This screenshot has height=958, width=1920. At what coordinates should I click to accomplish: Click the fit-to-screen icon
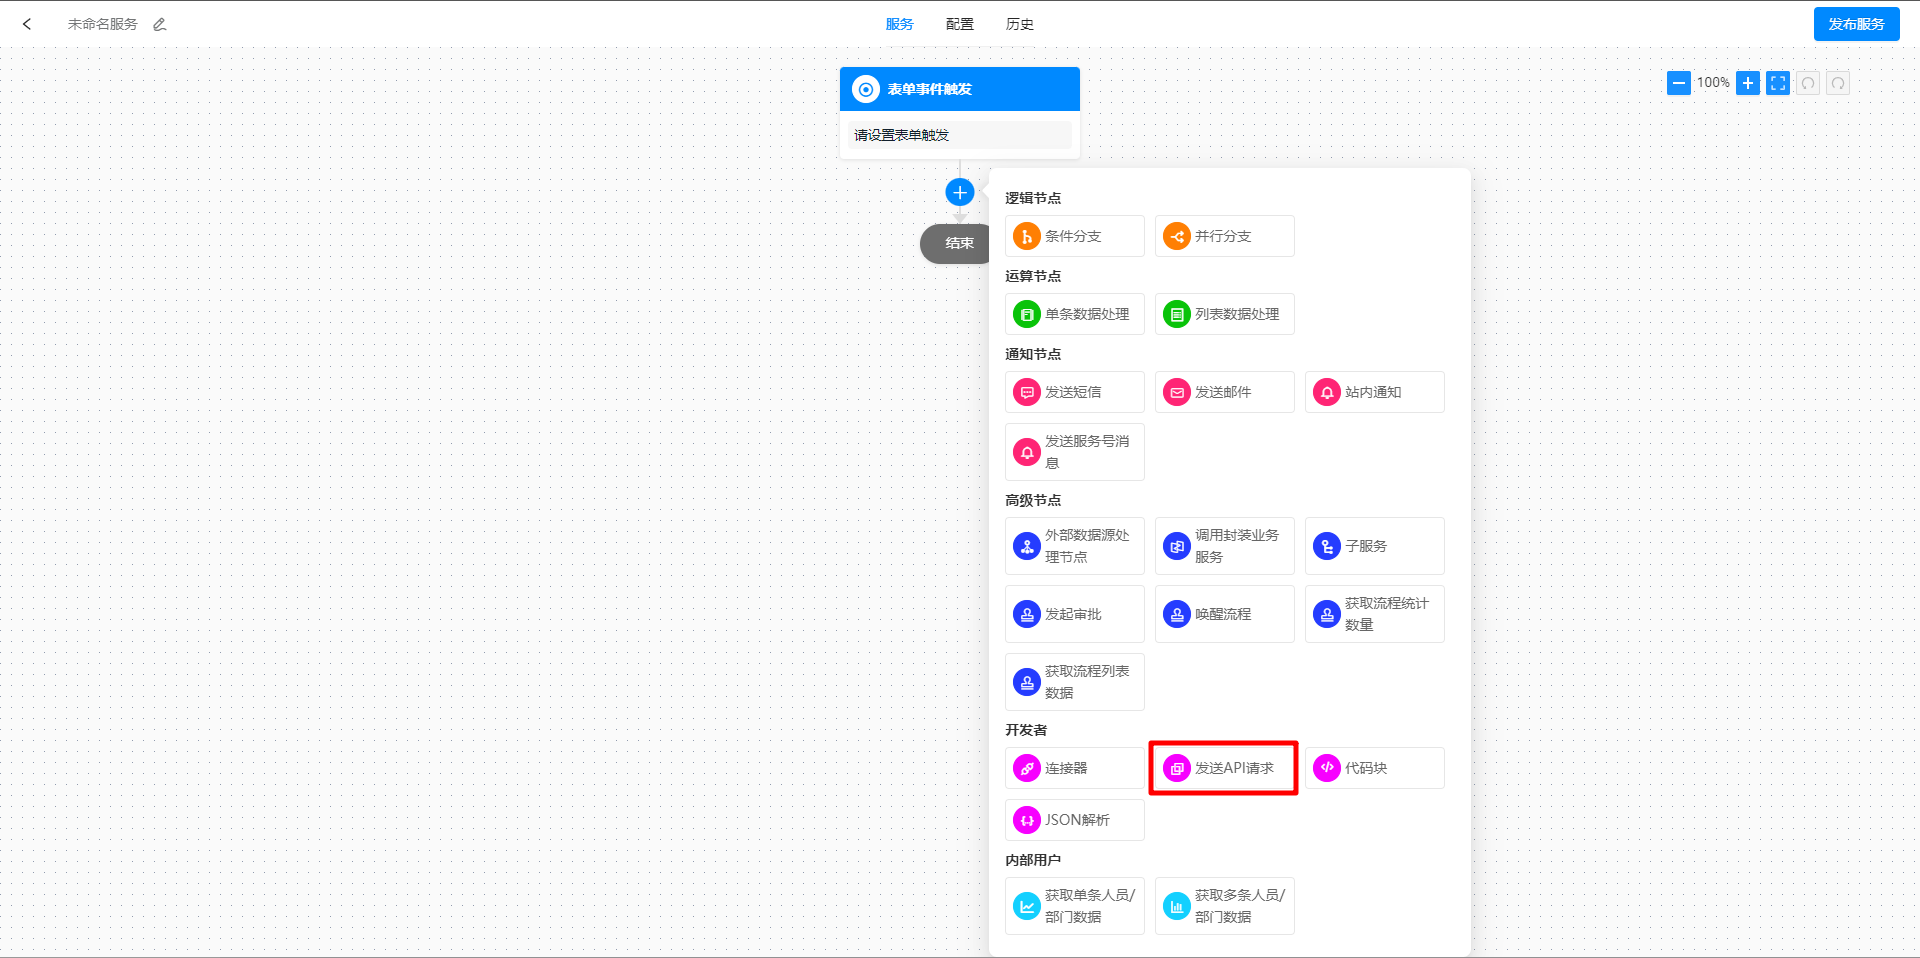point(1777,83)
